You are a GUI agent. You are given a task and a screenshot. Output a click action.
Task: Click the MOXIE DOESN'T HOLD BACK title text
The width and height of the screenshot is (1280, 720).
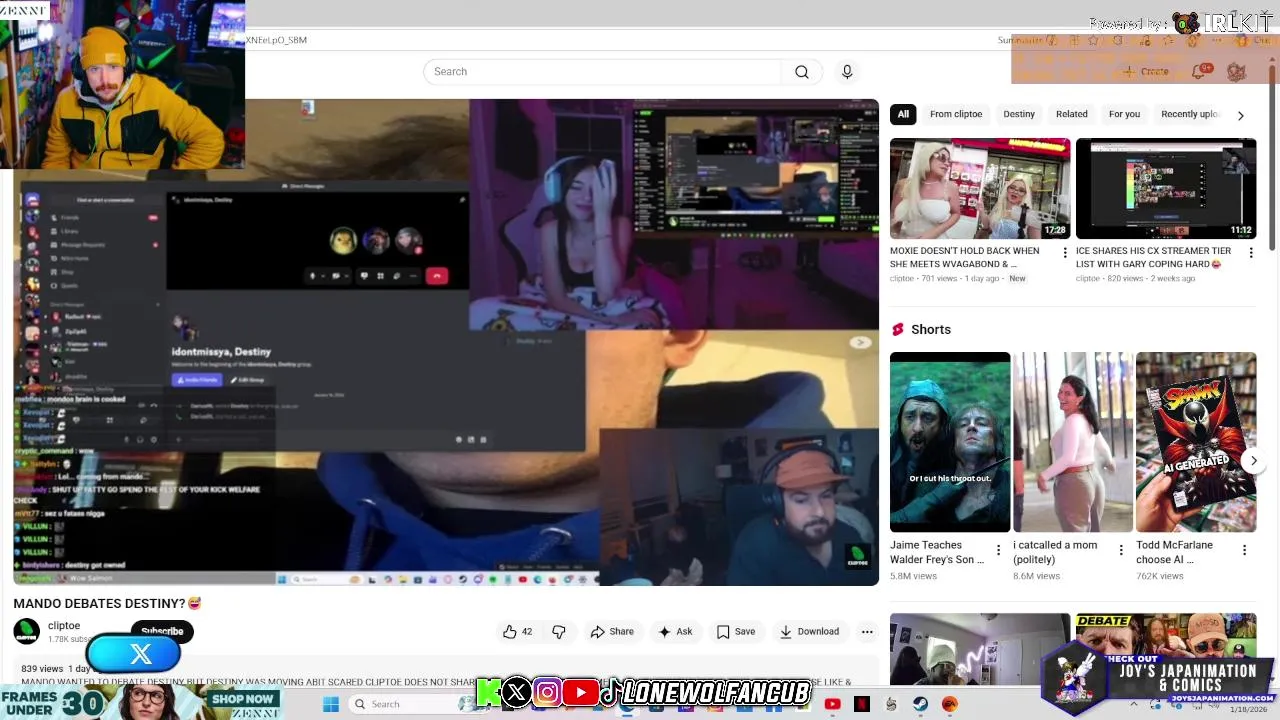pyautogui.click(x=964, y=258)
